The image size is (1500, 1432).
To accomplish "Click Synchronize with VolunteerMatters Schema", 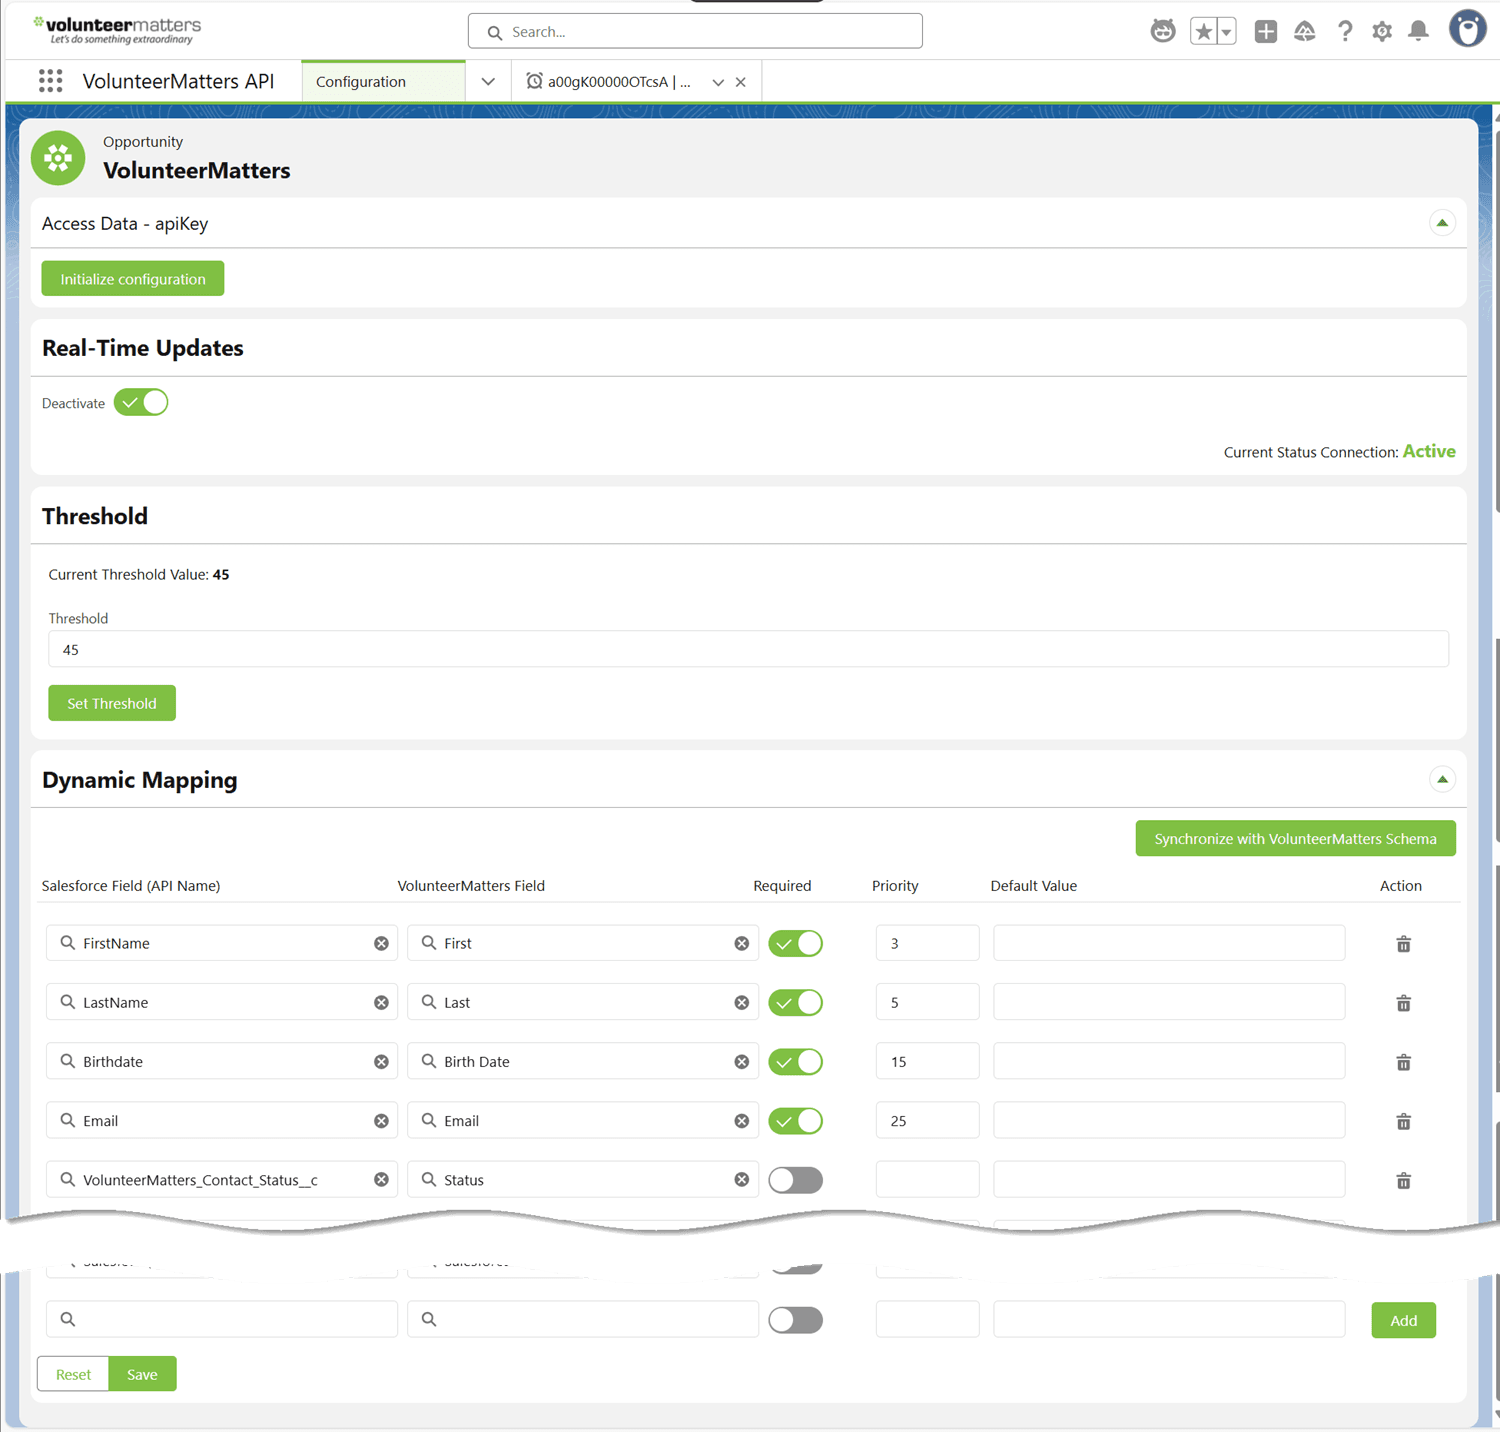I will click(x=1295, y=838).
